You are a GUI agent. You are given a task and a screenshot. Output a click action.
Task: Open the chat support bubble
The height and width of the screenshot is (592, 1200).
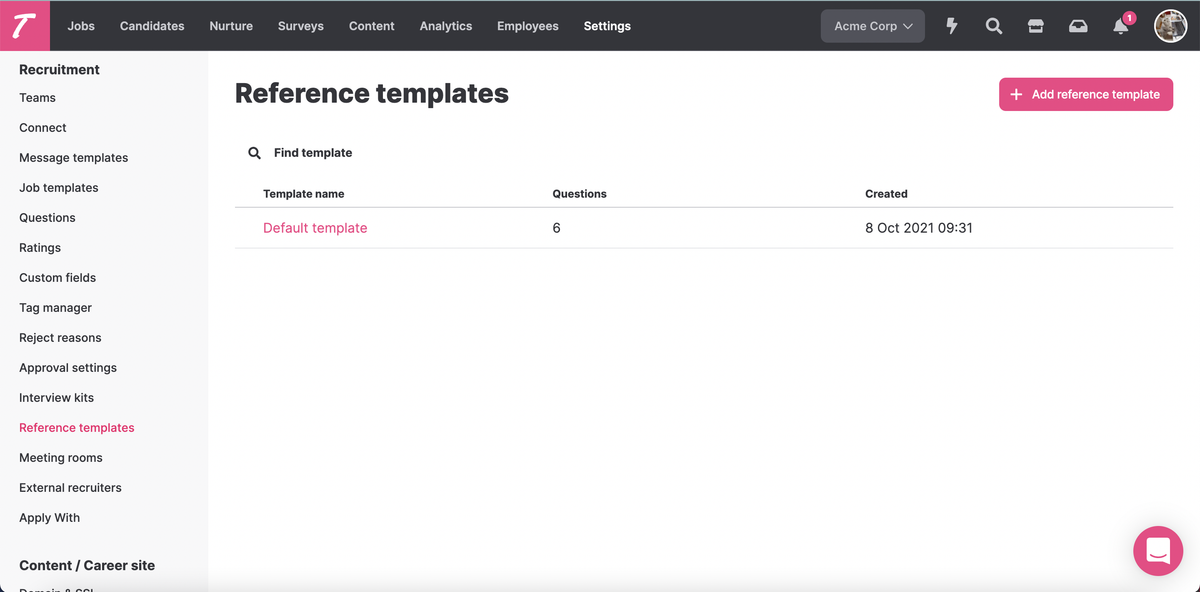[1158, 550]
